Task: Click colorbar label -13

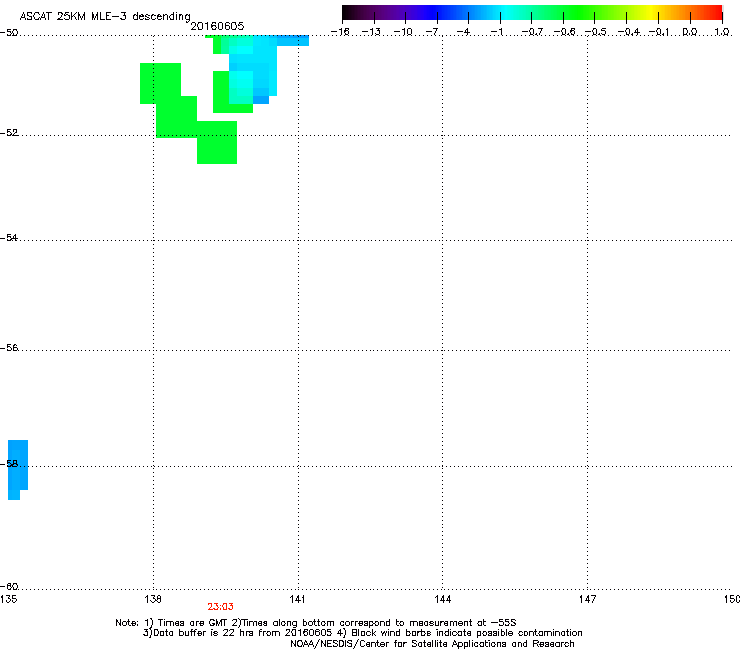Action: pyautogui.click(x=371, y=32)
